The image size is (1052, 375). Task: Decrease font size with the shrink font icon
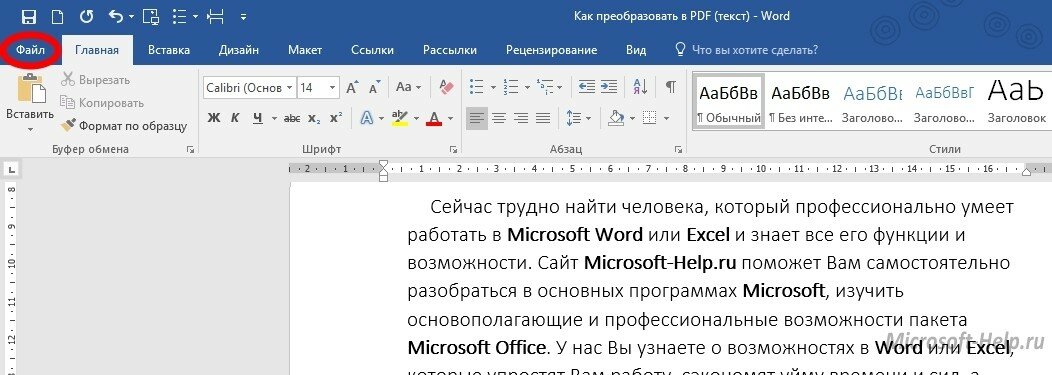pyautogui.click(x=375, y=87)
